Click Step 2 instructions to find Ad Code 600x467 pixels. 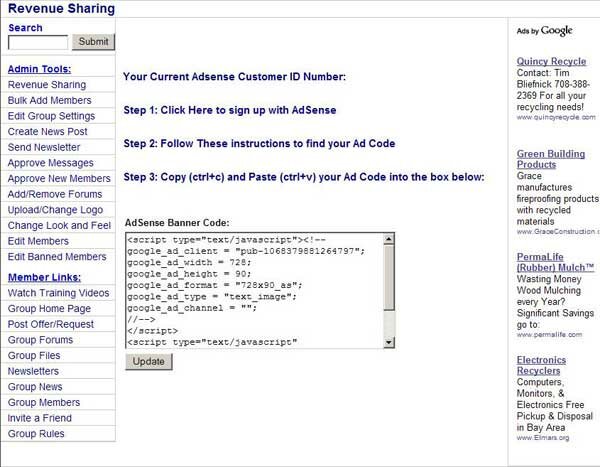point(259,144)
